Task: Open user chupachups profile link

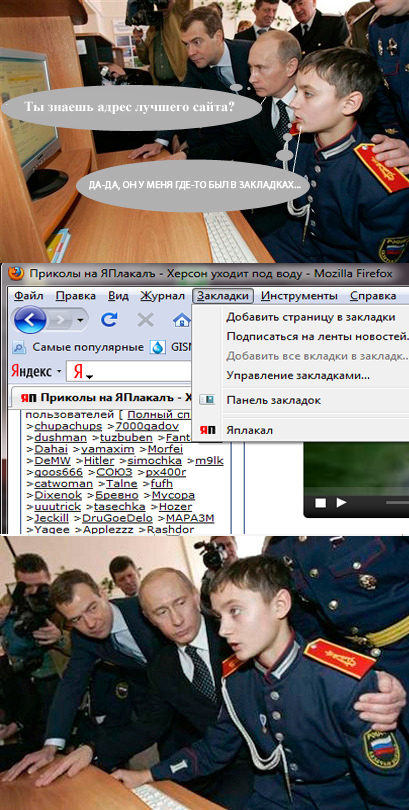Action: tap(68, 426)
